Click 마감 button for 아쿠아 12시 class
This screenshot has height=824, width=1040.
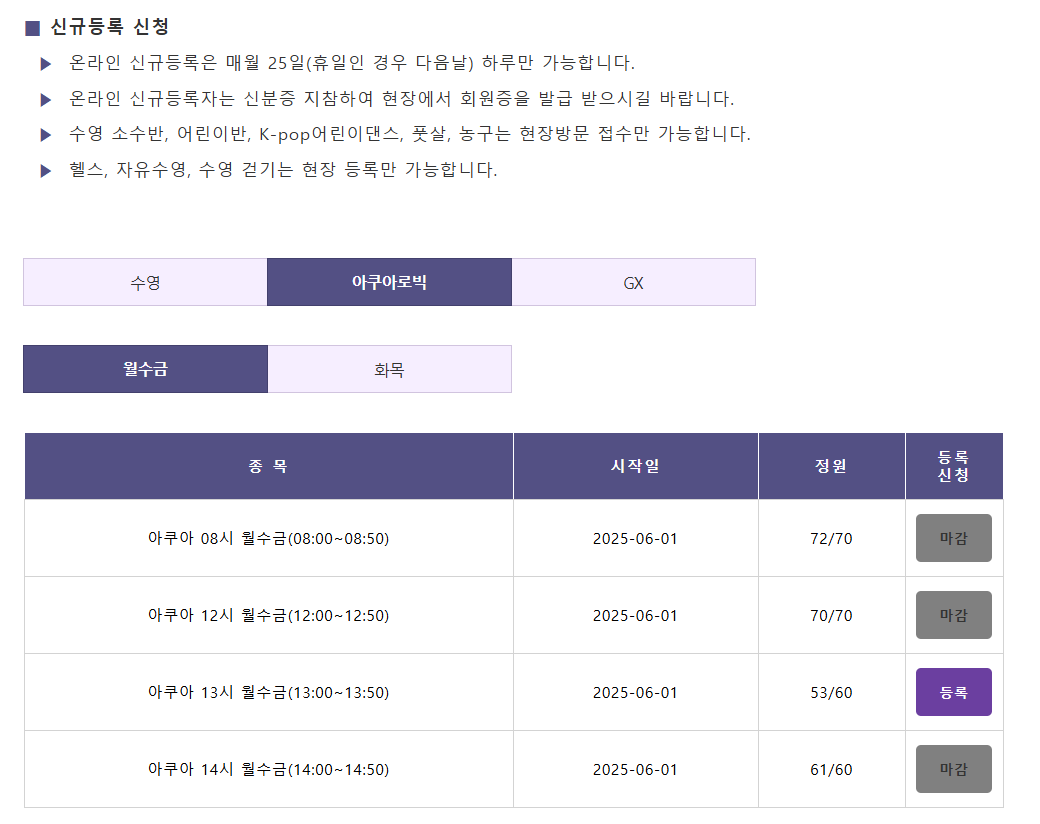pos(954,615)
